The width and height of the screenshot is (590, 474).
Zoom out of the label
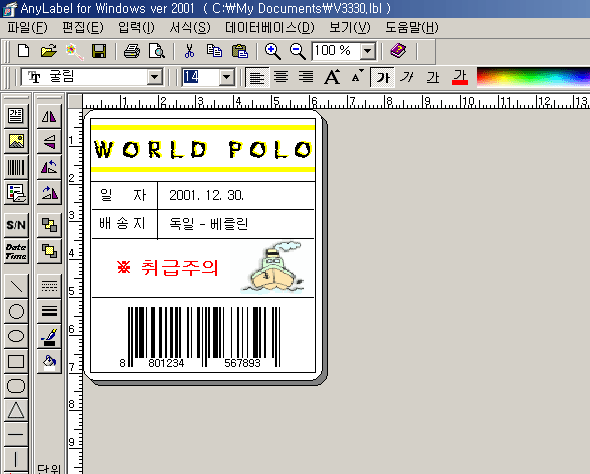298,51
